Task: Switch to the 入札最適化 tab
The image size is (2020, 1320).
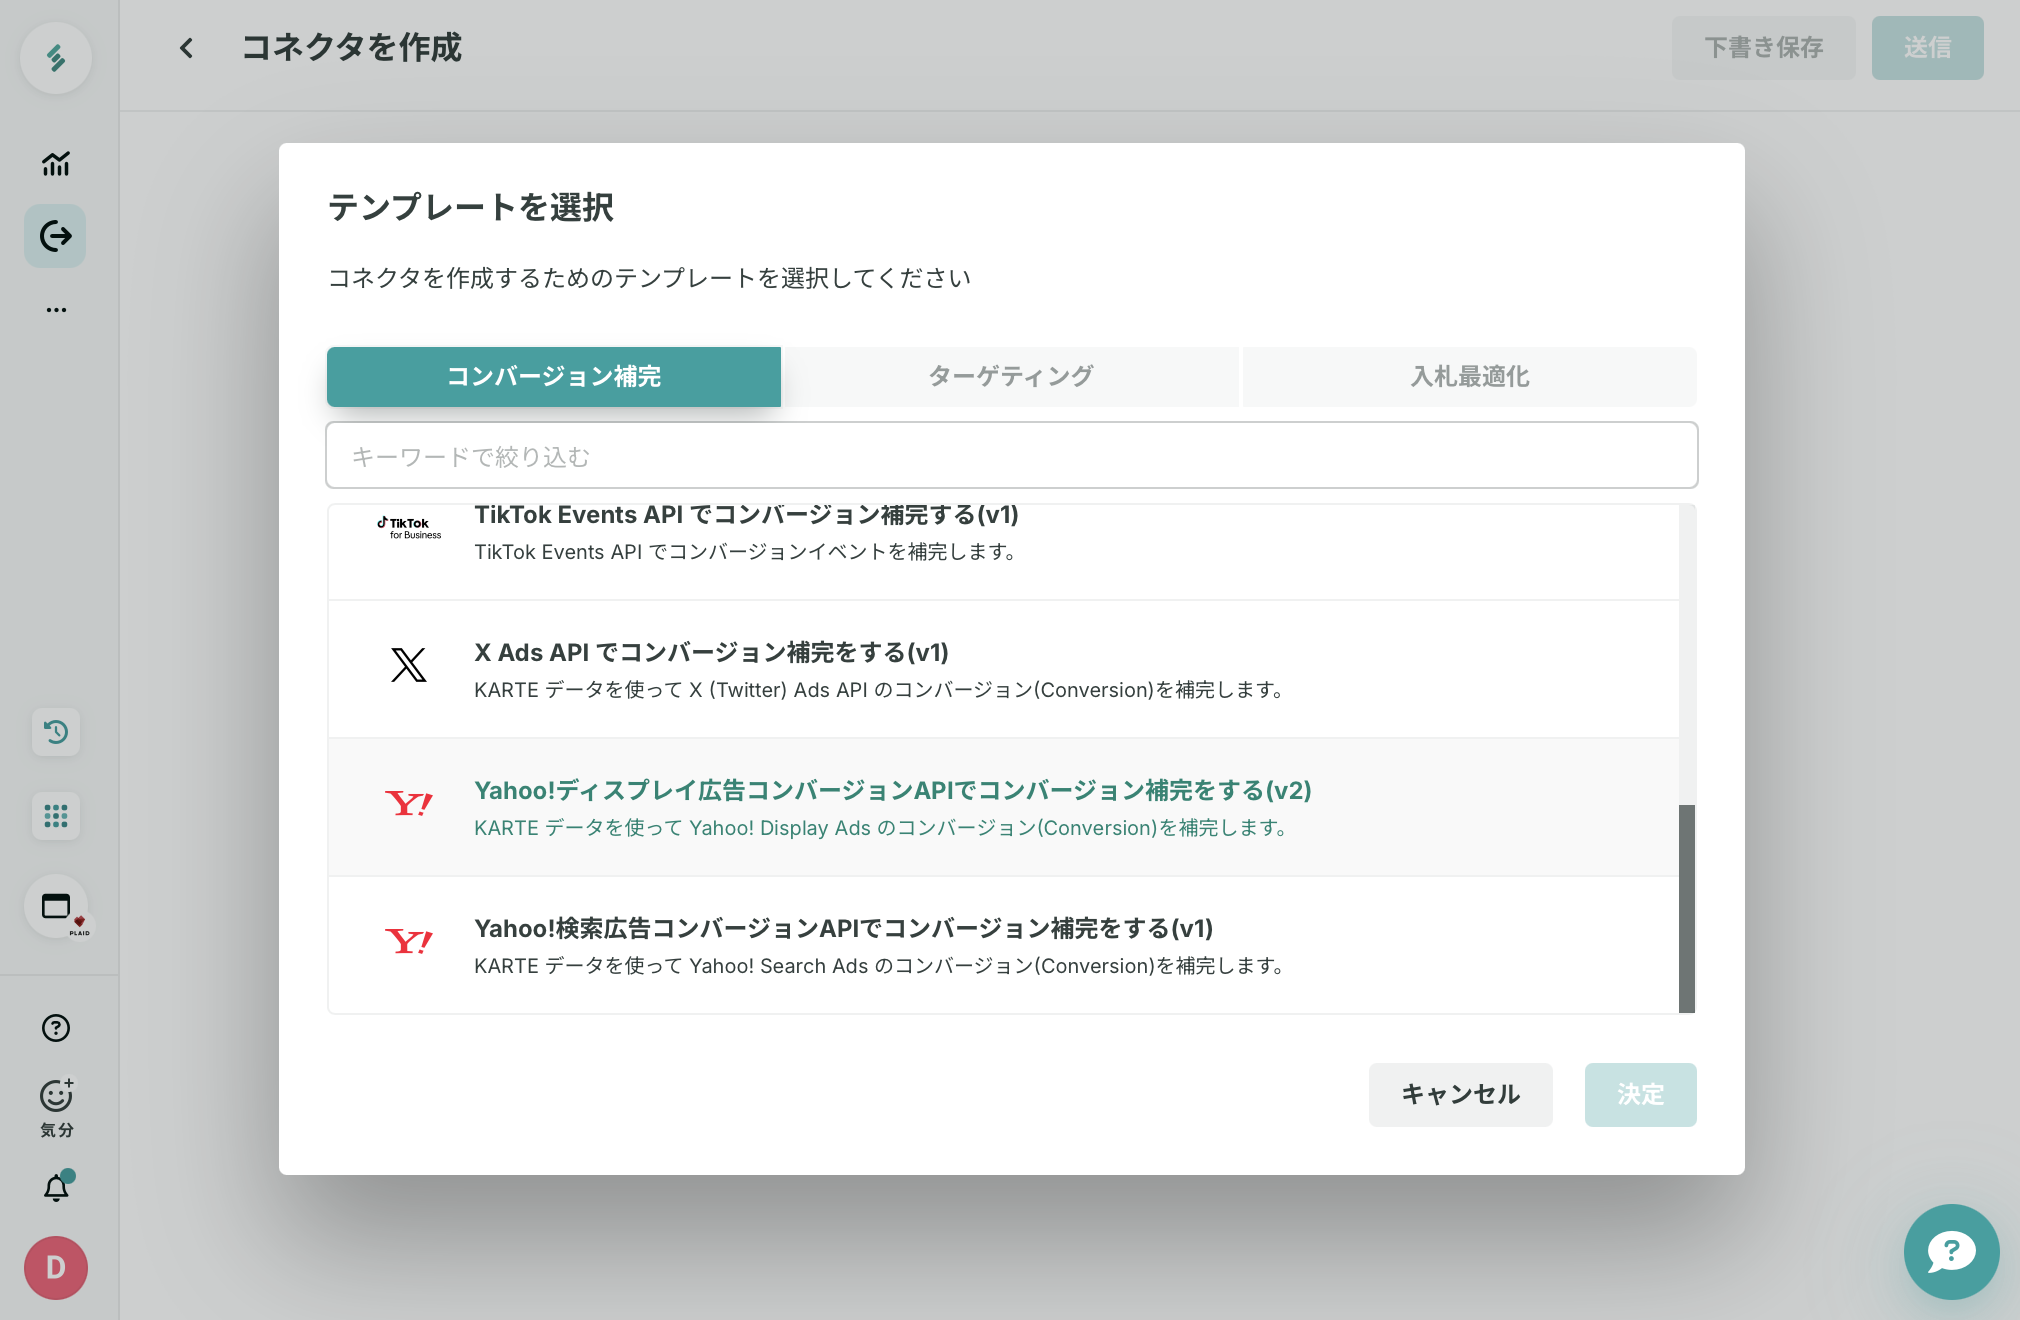Action: 1469,377
